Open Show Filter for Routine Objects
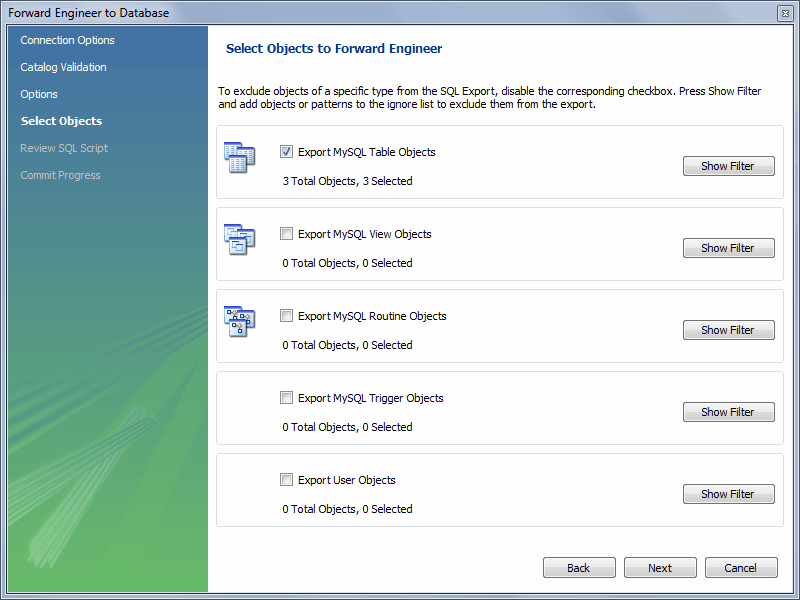Image resolution: width=800 pixels, height=600 pixels. tap(728, 330)
